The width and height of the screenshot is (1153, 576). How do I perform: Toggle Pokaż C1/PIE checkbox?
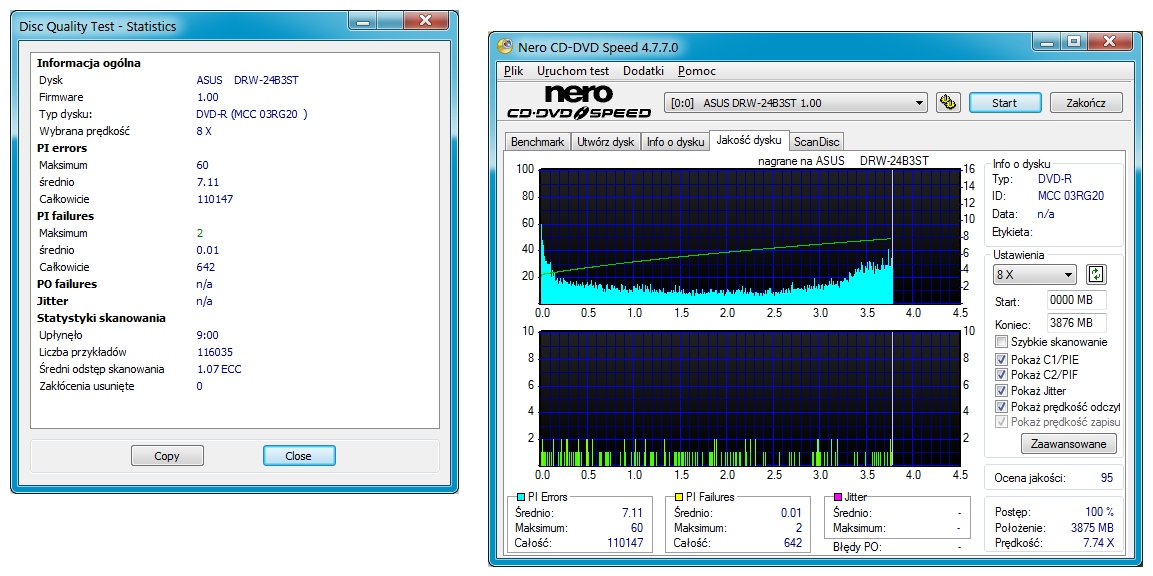pos(1001,359)
